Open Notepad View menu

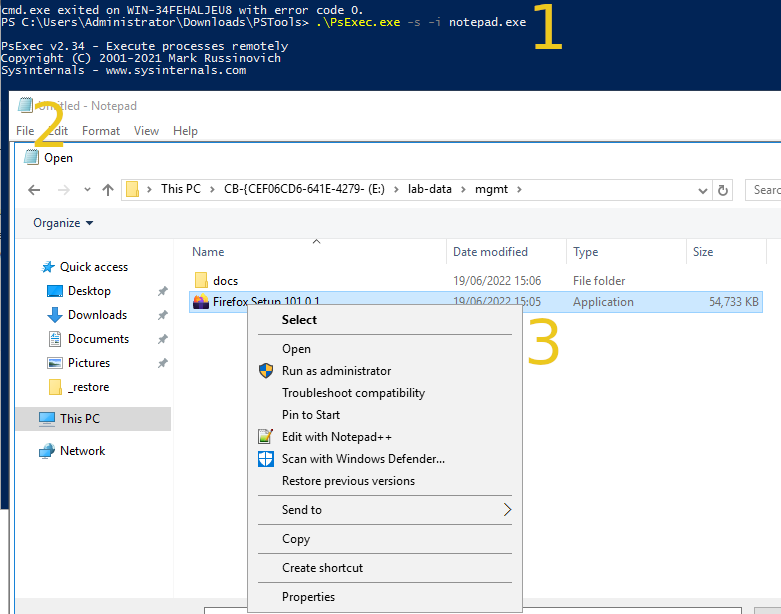coord(146,131)
